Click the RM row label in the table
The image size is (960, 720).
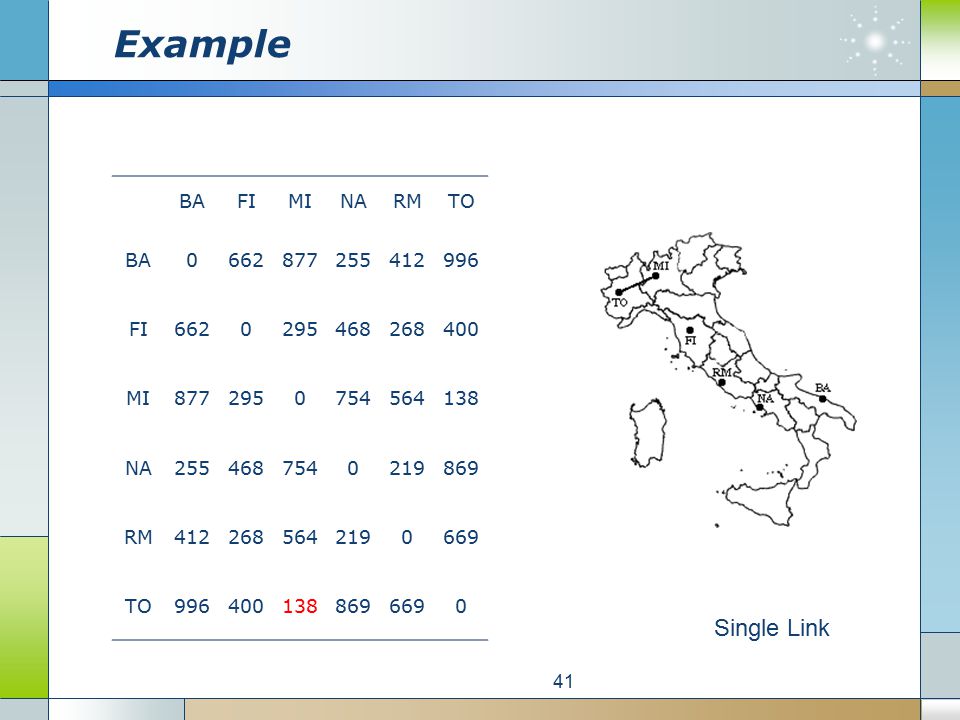point(138,537)
